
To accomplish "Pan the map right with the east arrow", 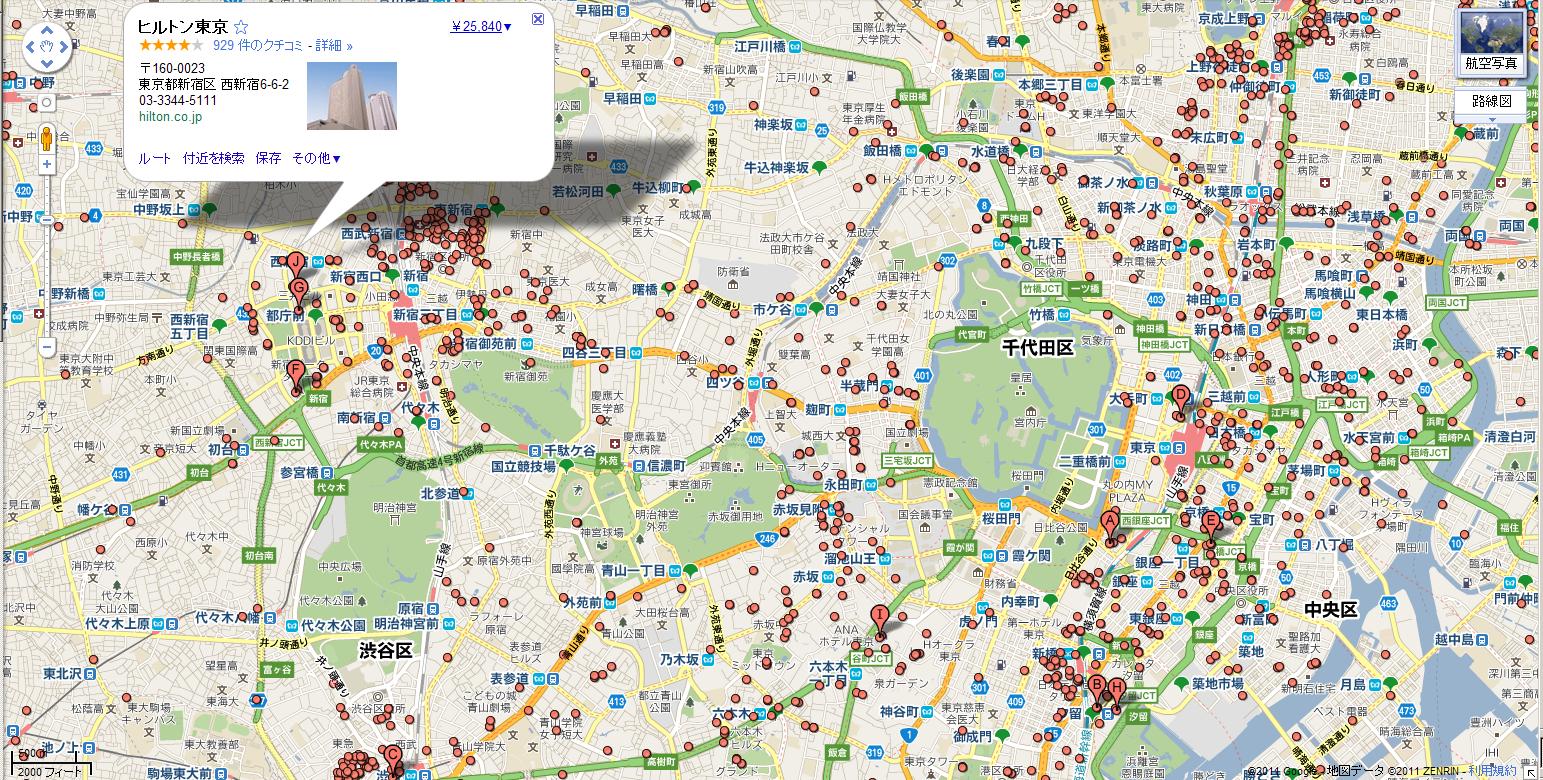I will click(64, 46).
